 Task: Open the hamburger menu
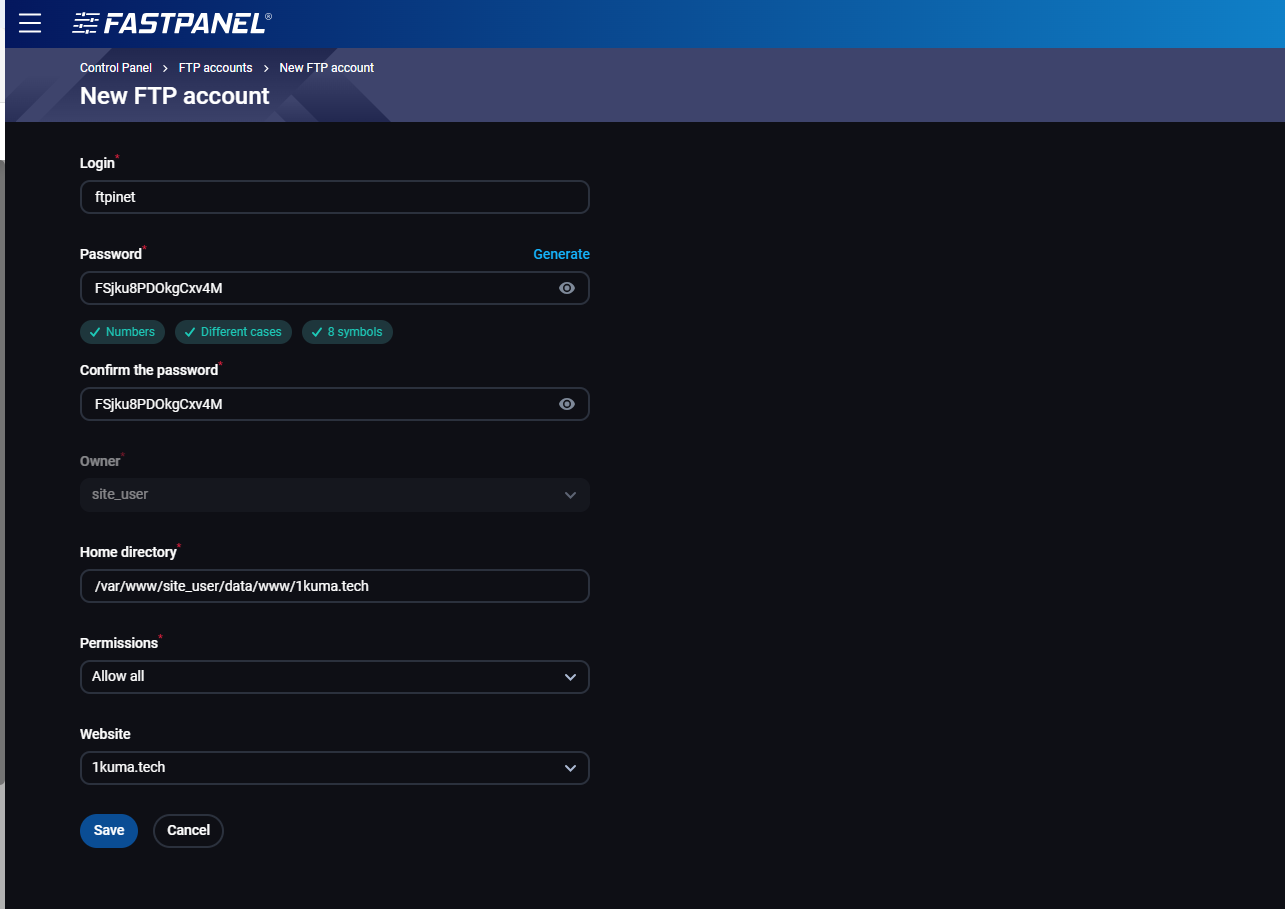30,23
